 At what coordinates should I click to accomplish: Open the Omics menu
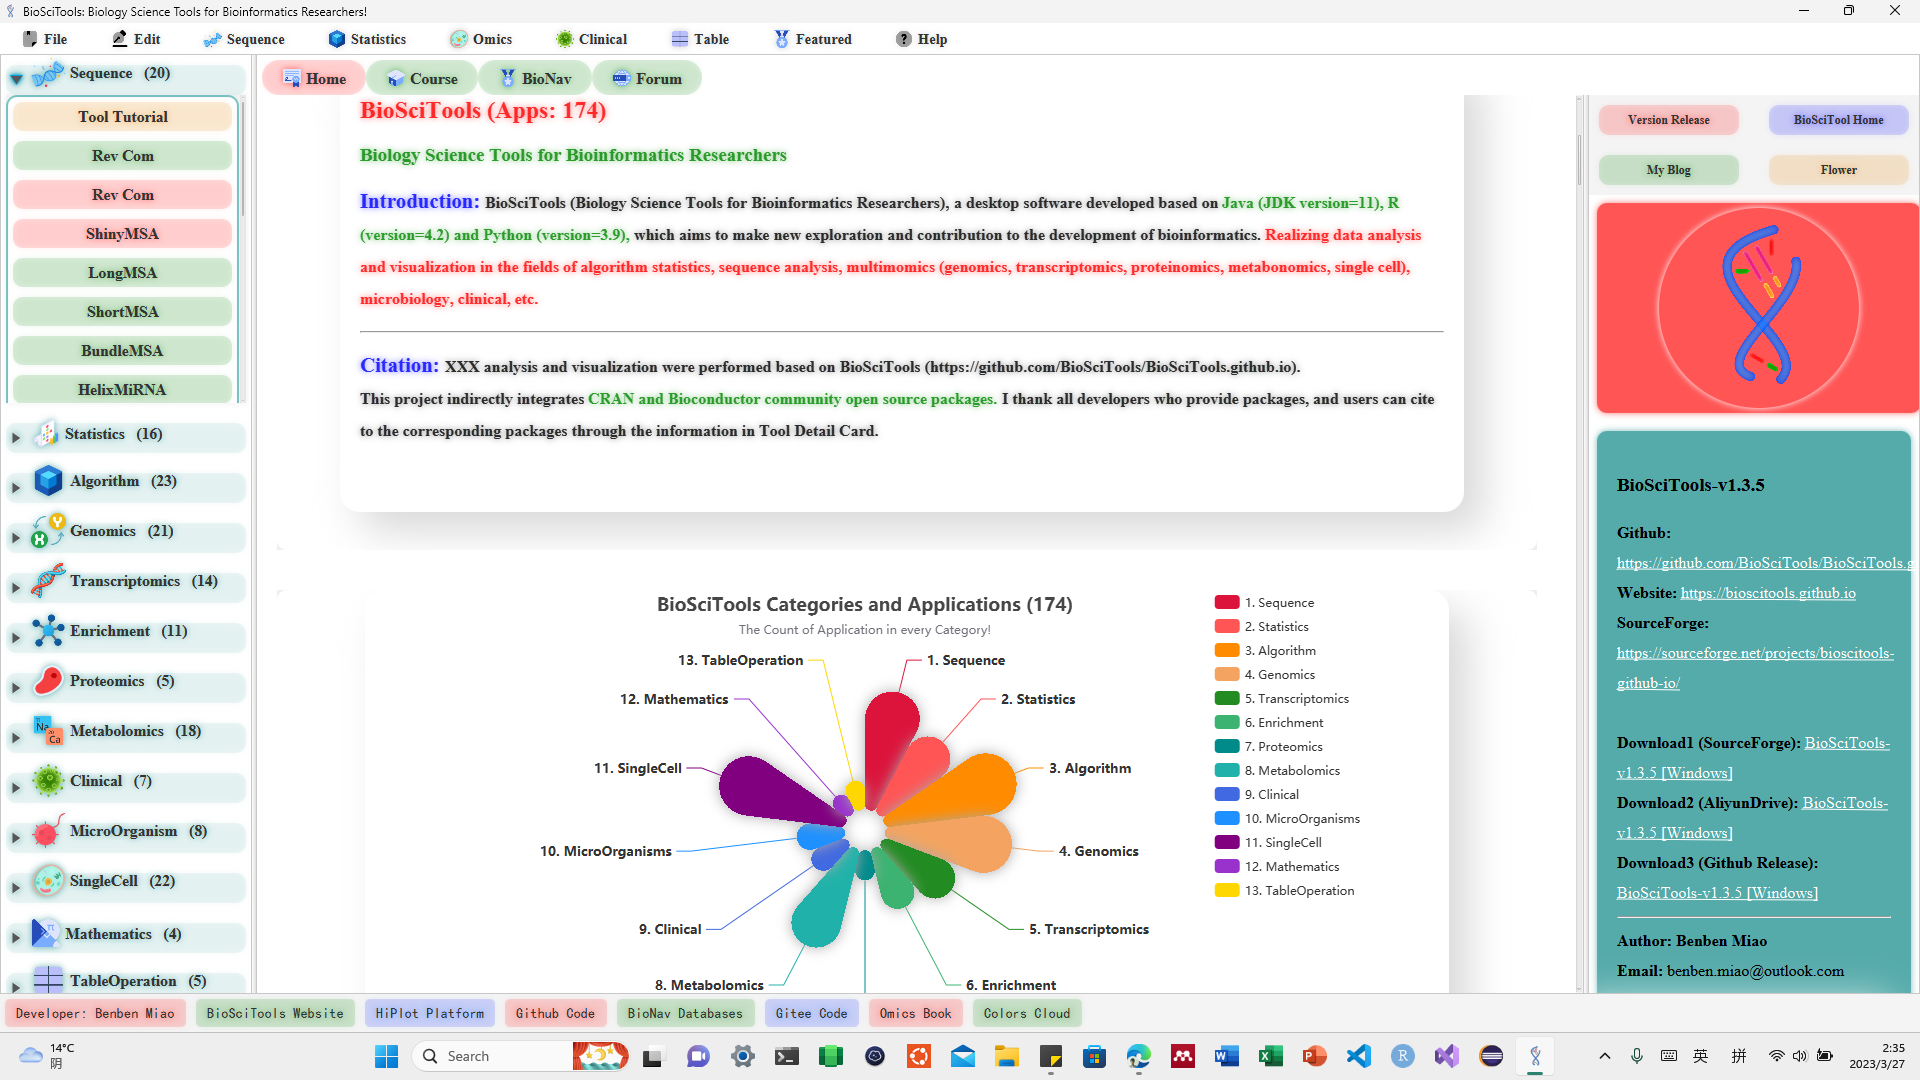tap(481, 39)
